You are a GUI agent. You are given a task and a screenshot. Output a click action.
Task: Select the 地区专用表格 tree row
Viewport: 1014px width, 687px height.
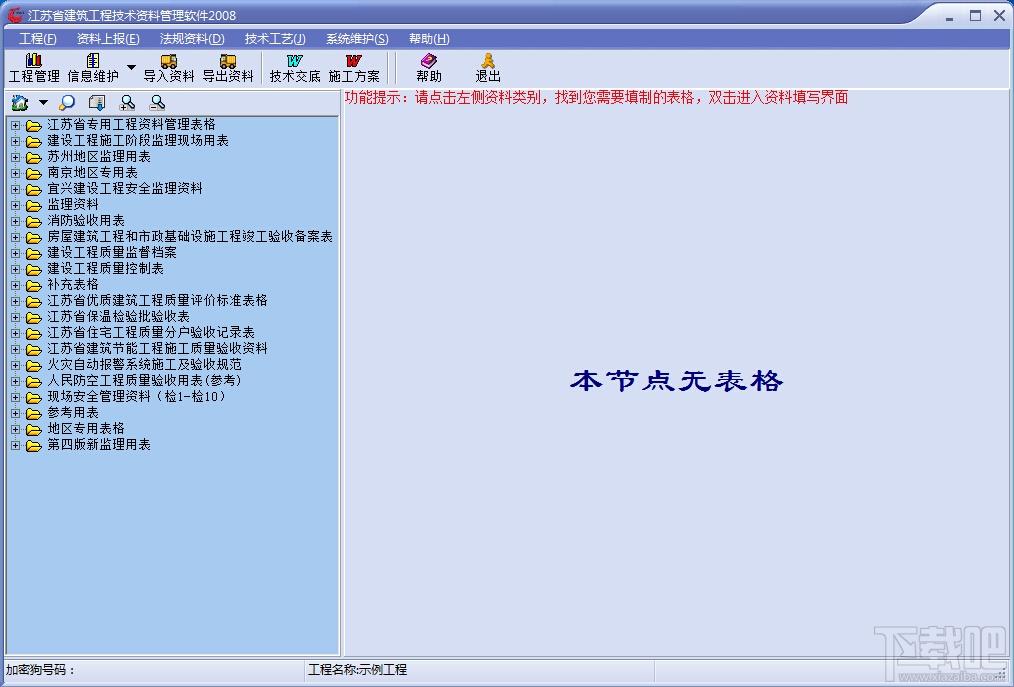point(86,429)
